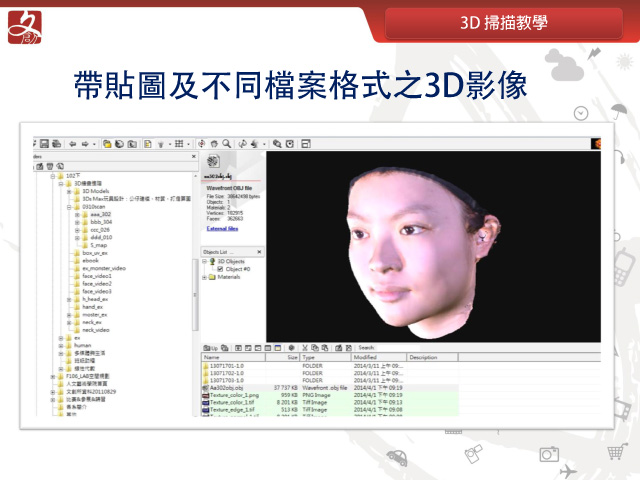Expand the aaa_302 folder
This screenshot has height=480, width=640.
[77, 215]
